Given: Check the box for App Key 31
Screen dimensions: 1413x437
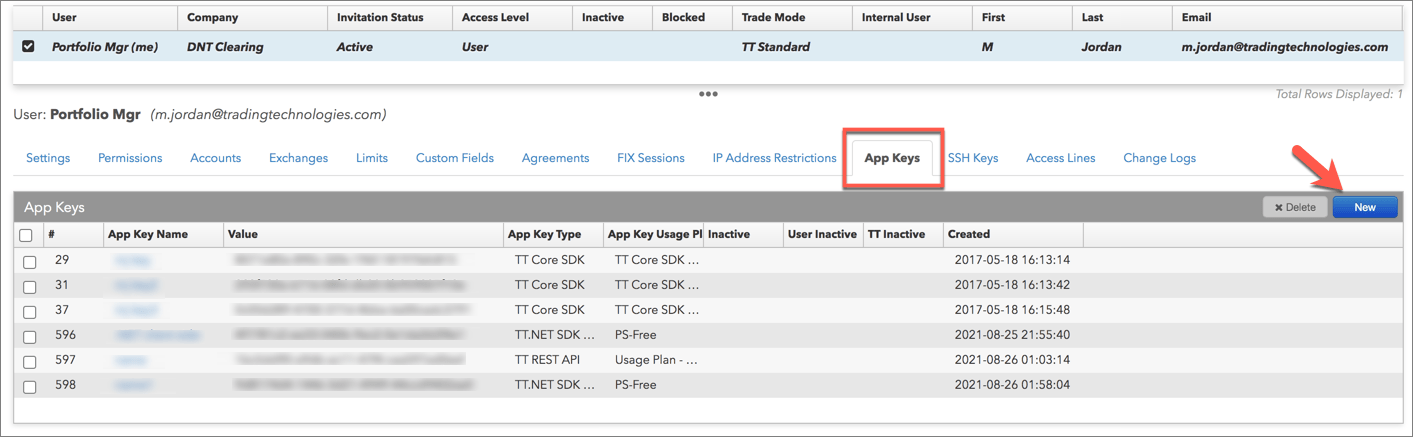Looking at the screenshot, I should click(x=30, y=286).
